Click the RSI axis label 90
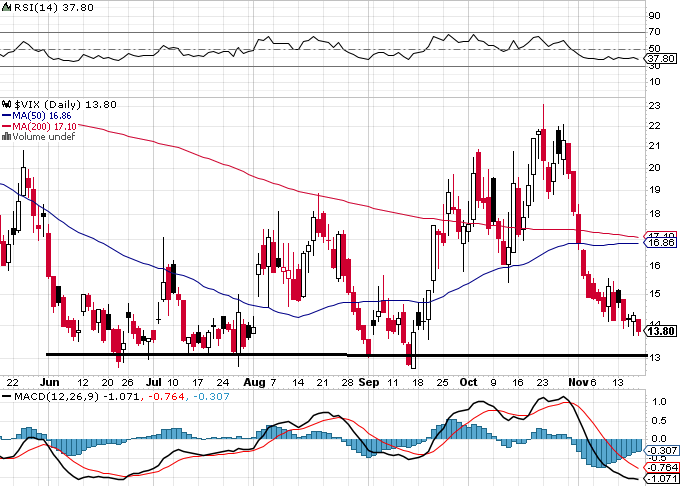This screenshot has width=686, height=486. (655, 16)
